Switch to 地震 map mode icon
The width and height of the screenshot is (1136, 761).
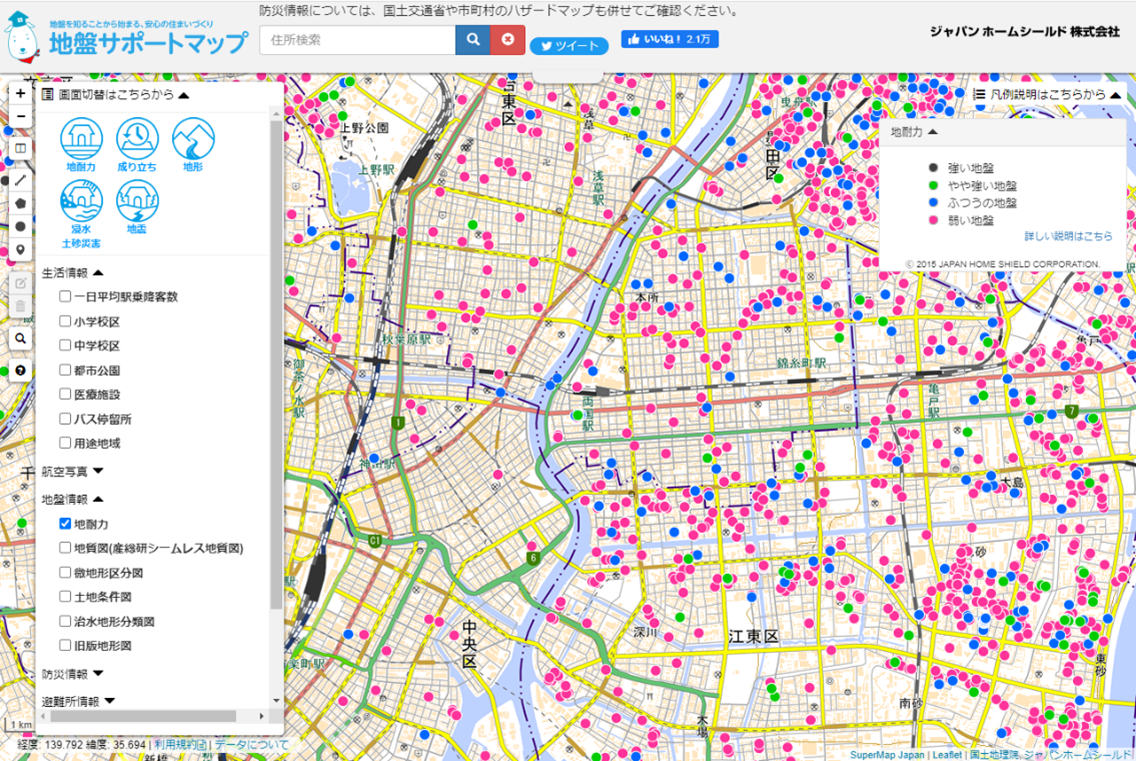[x=137, y=207]
